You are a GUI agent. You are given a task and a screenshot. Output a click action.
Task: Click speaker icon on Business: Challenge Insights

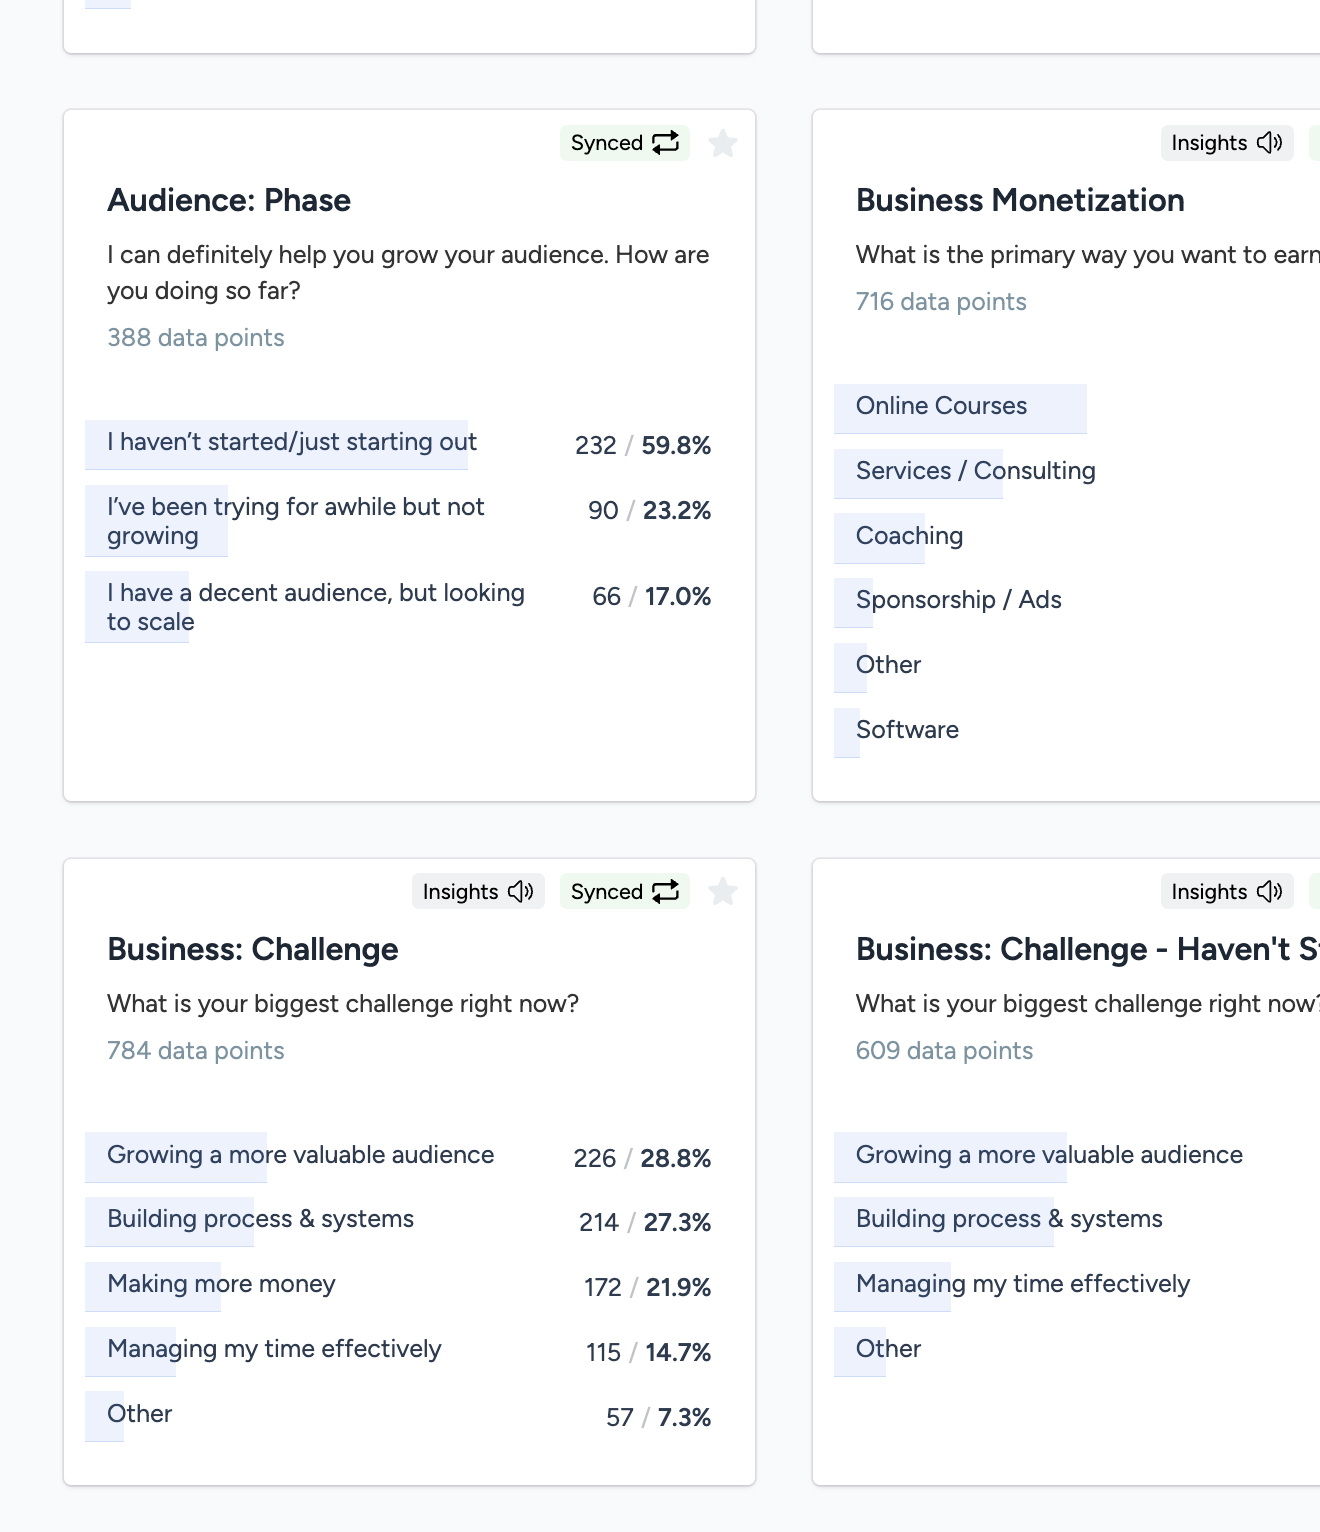(x=521, y=891)
